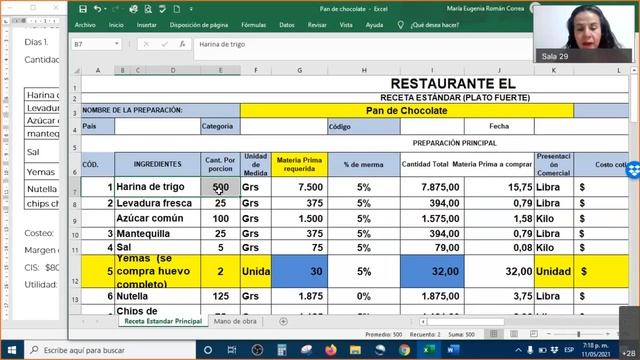Open the undo history dropdown arrow
The height and width of the screenshot is (360, 640).
pos(105,9)
